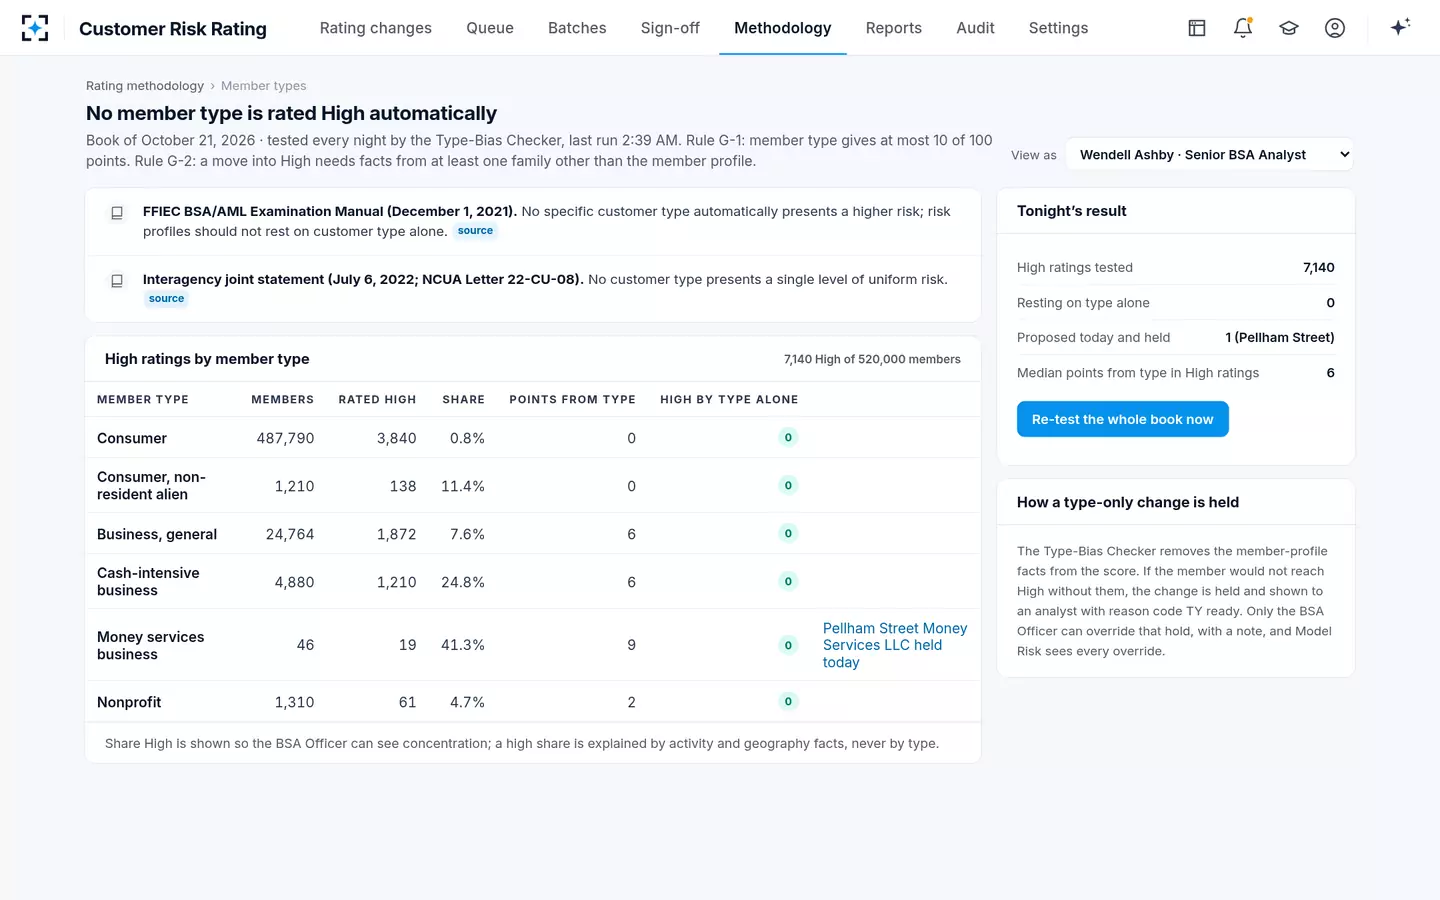Click the 41.3% share value
Screen dimensions: 1440x900
coord(463,645)
